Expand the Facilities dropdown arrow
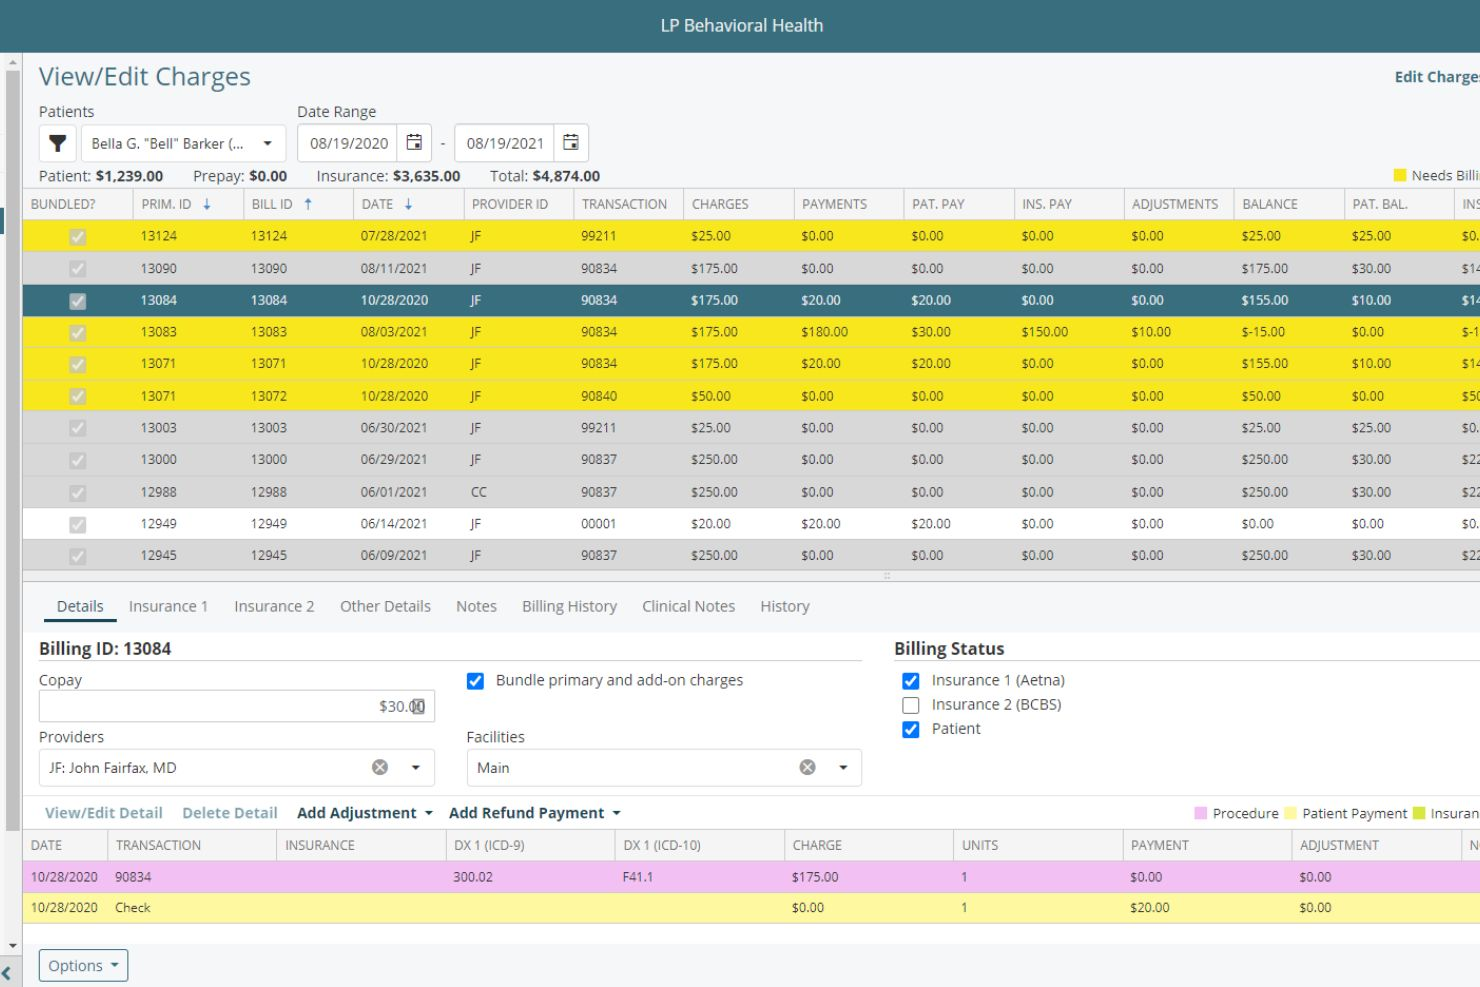Screen dimensions: 1480x987 point(843,767)
